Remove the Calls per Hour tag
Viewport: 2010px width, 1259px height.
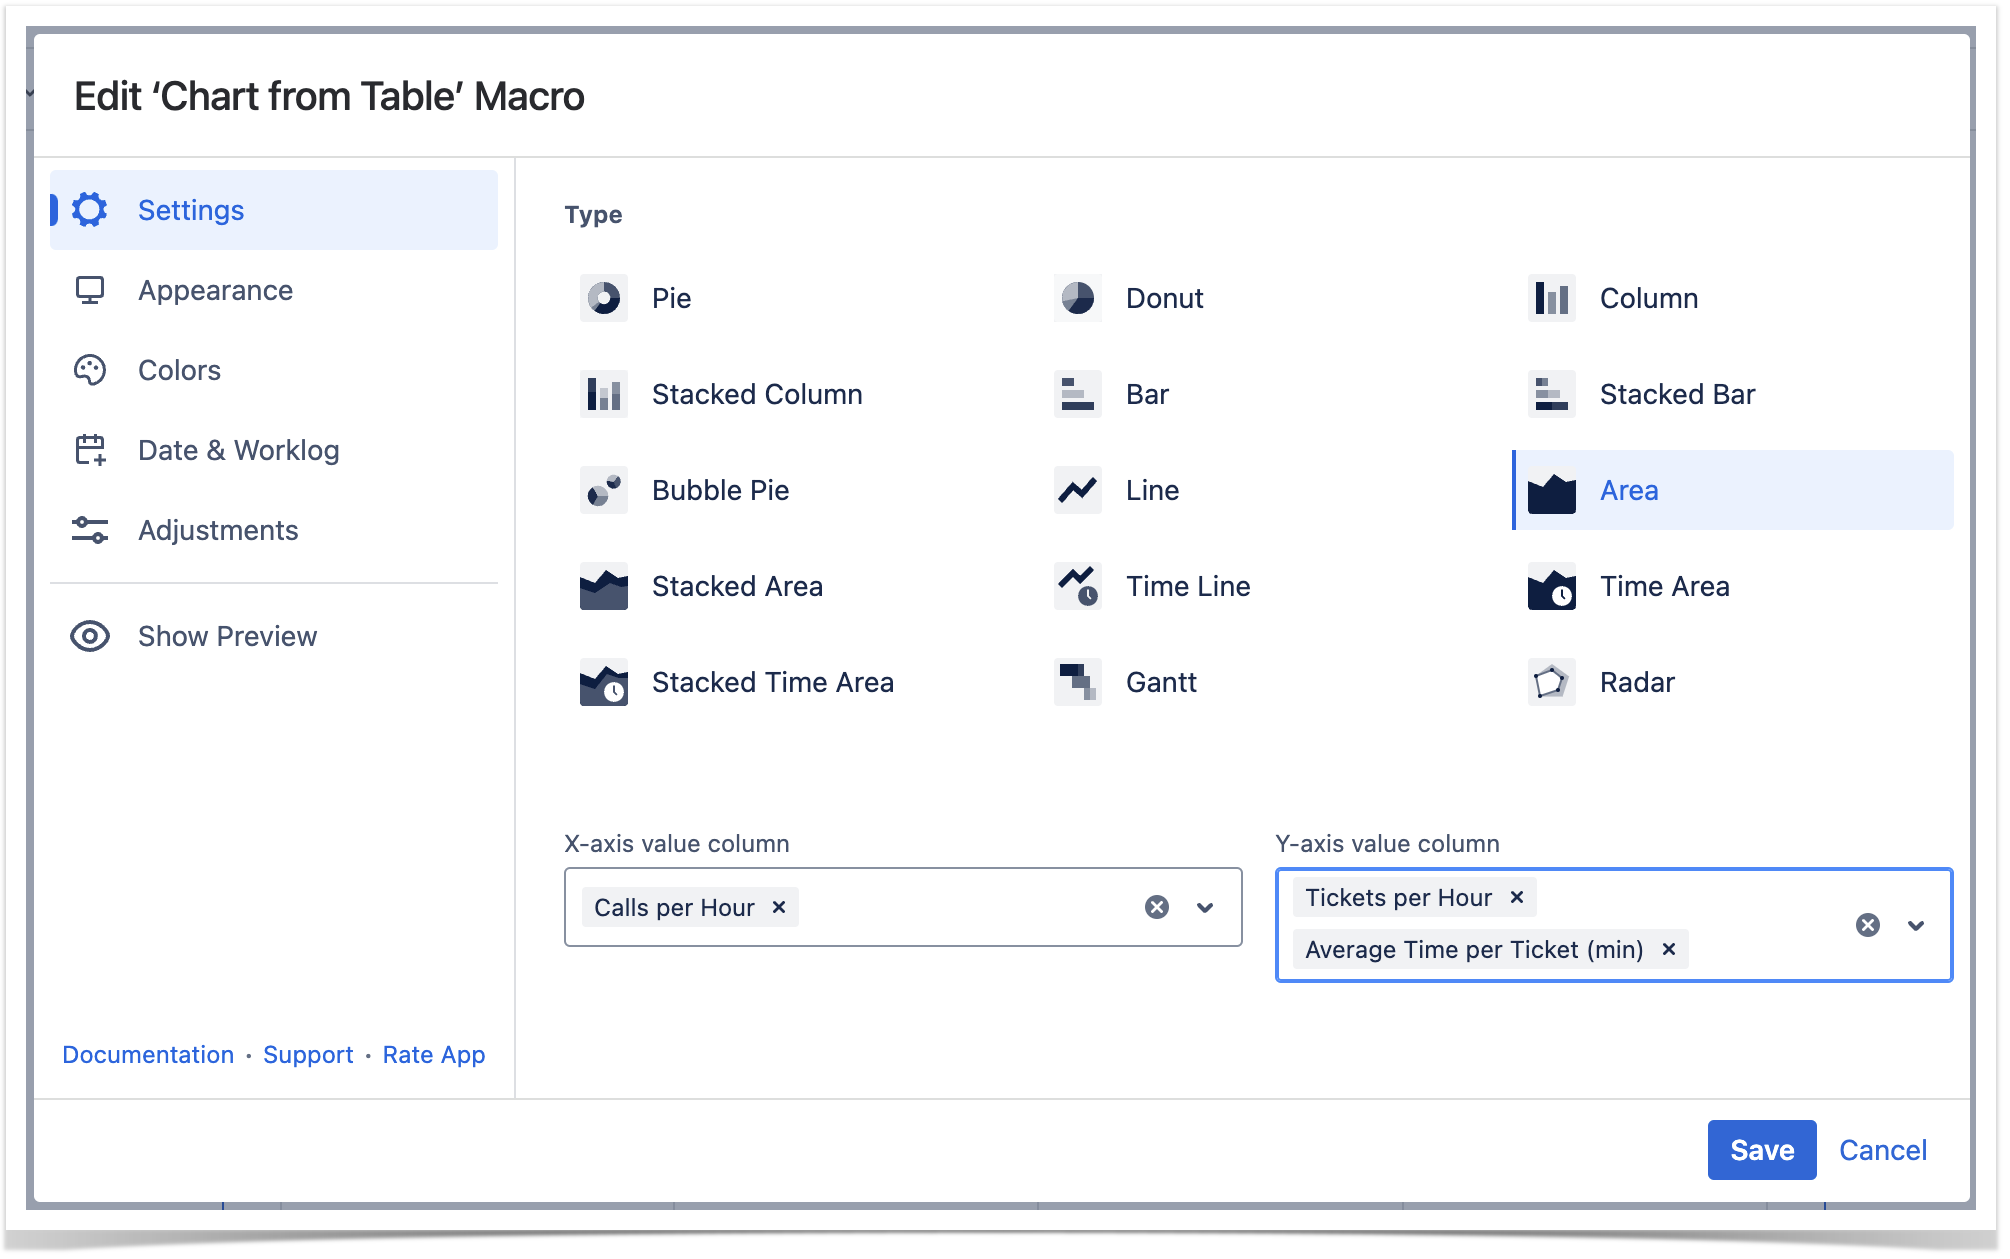coord(779,907)
